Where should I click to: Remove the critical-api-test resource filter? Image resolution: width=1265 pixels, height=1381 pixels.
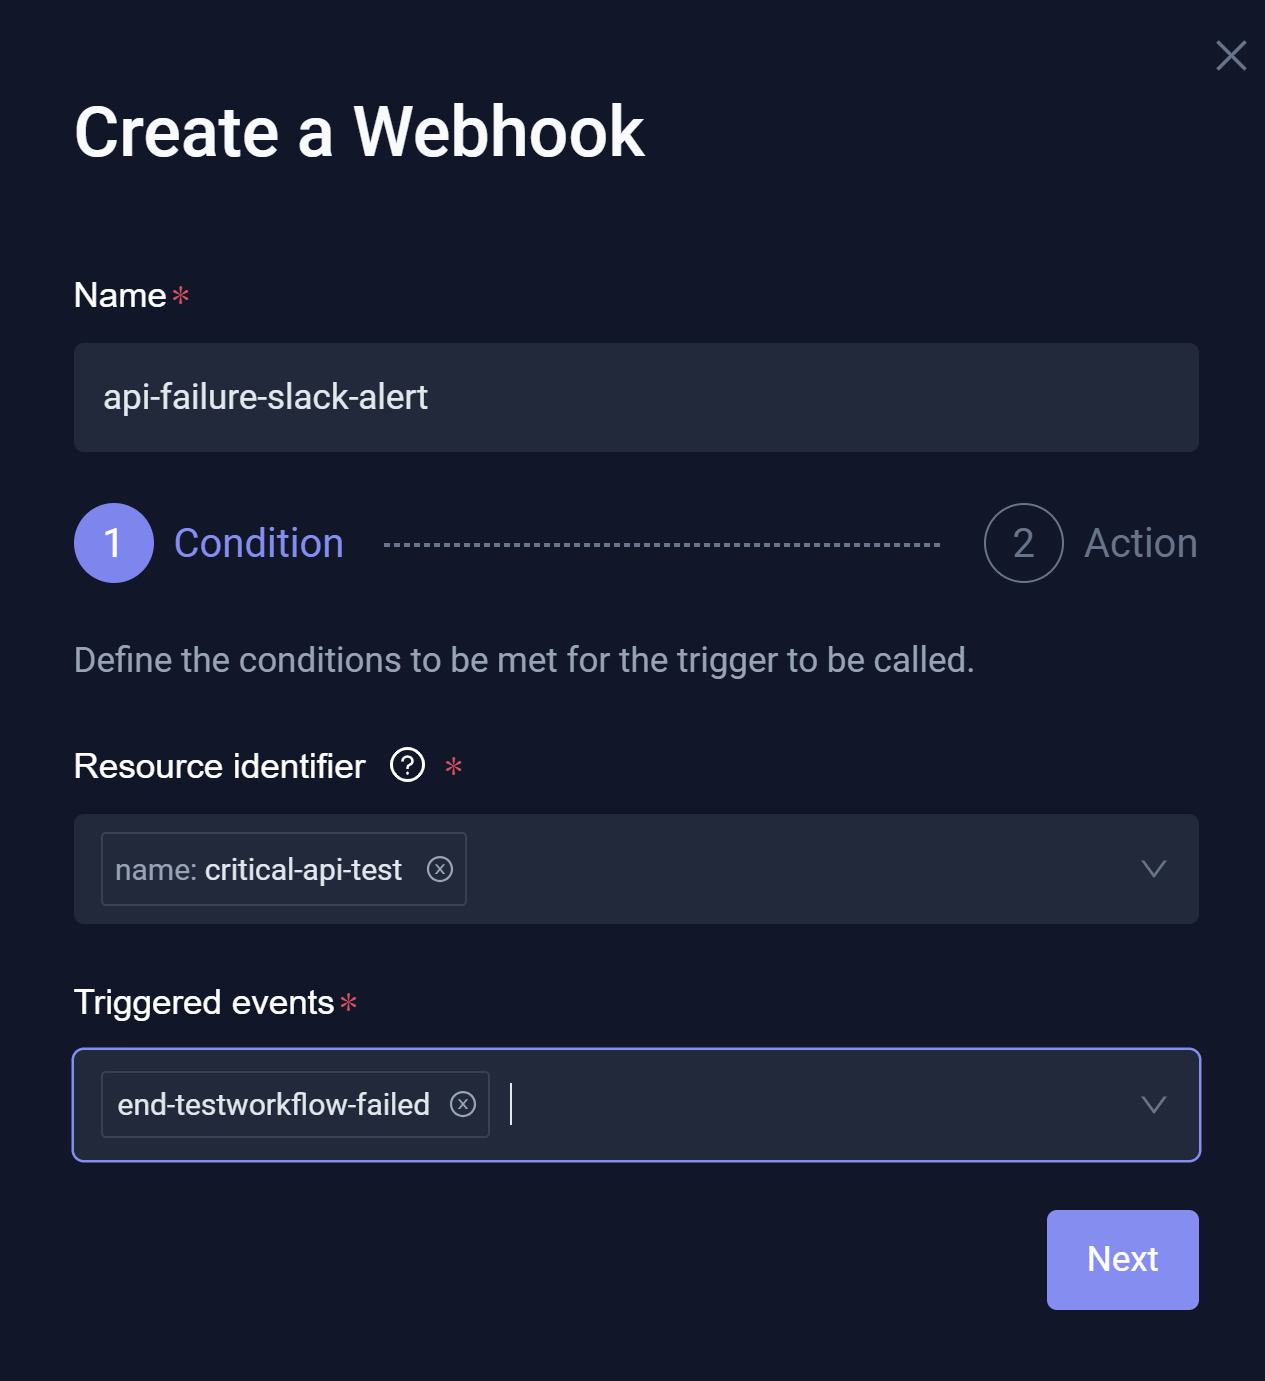pos(440,869)
